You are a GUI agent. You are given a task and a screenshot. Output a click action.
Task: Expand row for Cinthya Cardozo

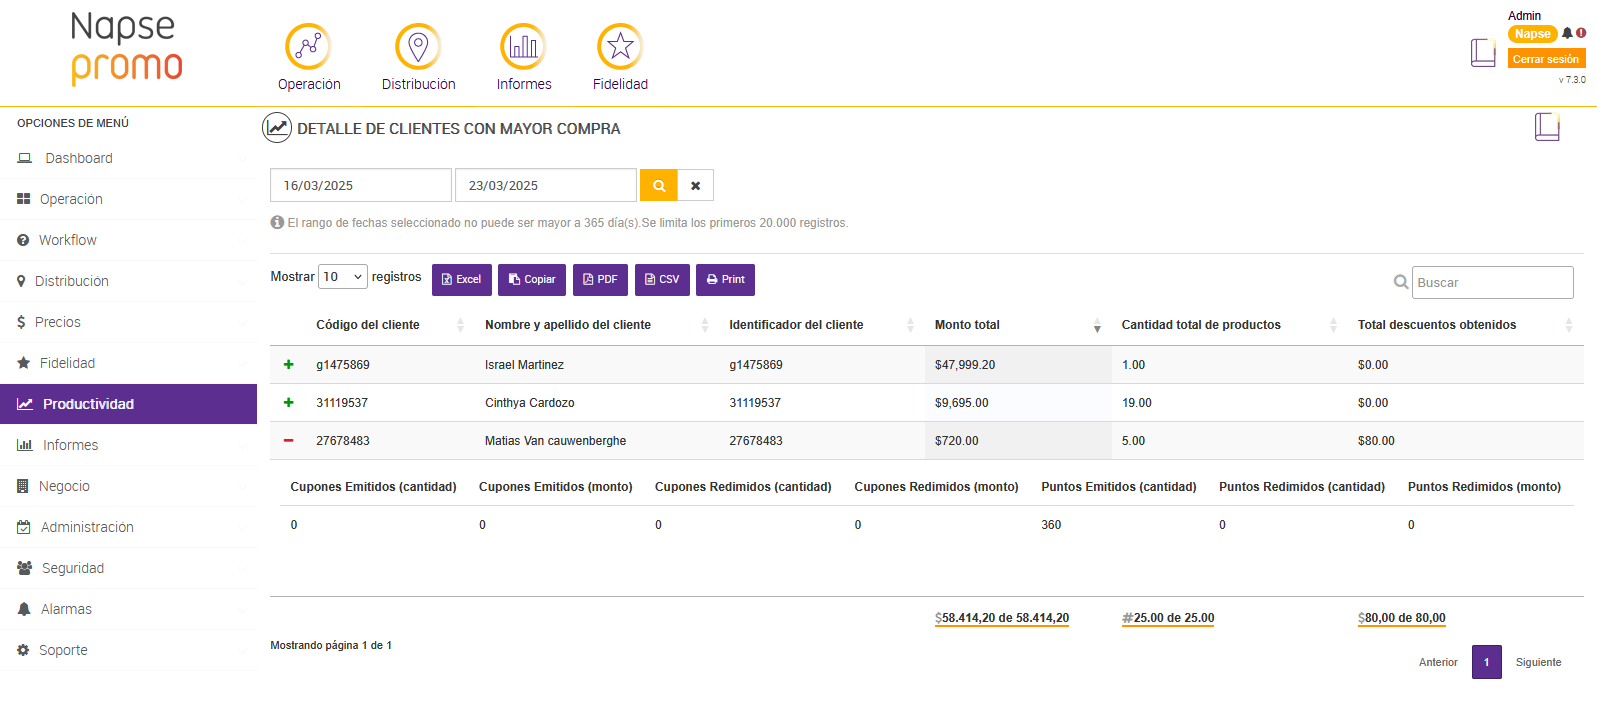tap(289, 403)
